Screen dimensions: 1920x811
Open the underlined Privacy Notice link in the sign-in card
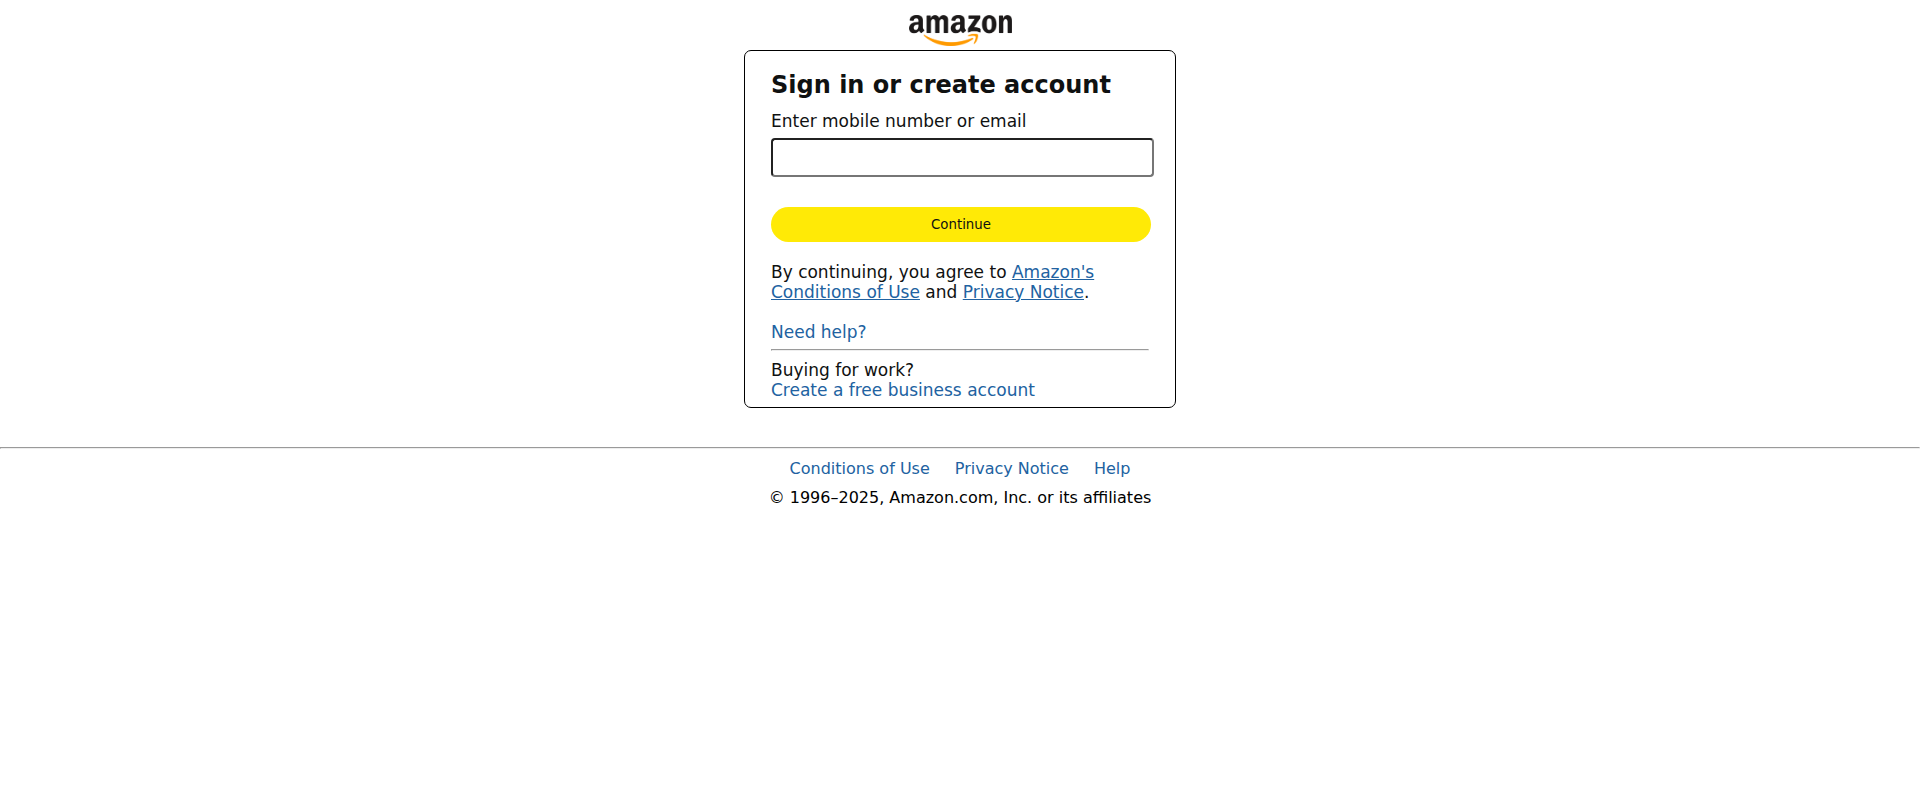(1023, 292)
